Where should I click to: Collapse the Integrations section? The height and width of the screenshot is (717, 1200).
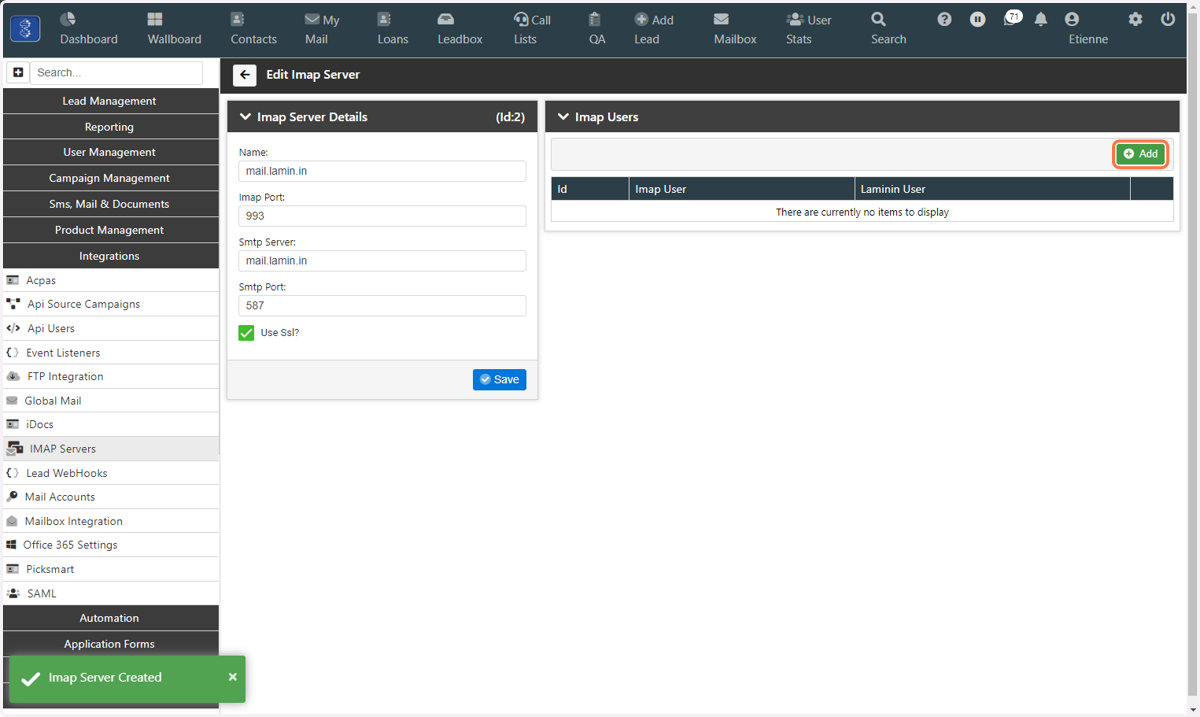click(x=110, y=256)
